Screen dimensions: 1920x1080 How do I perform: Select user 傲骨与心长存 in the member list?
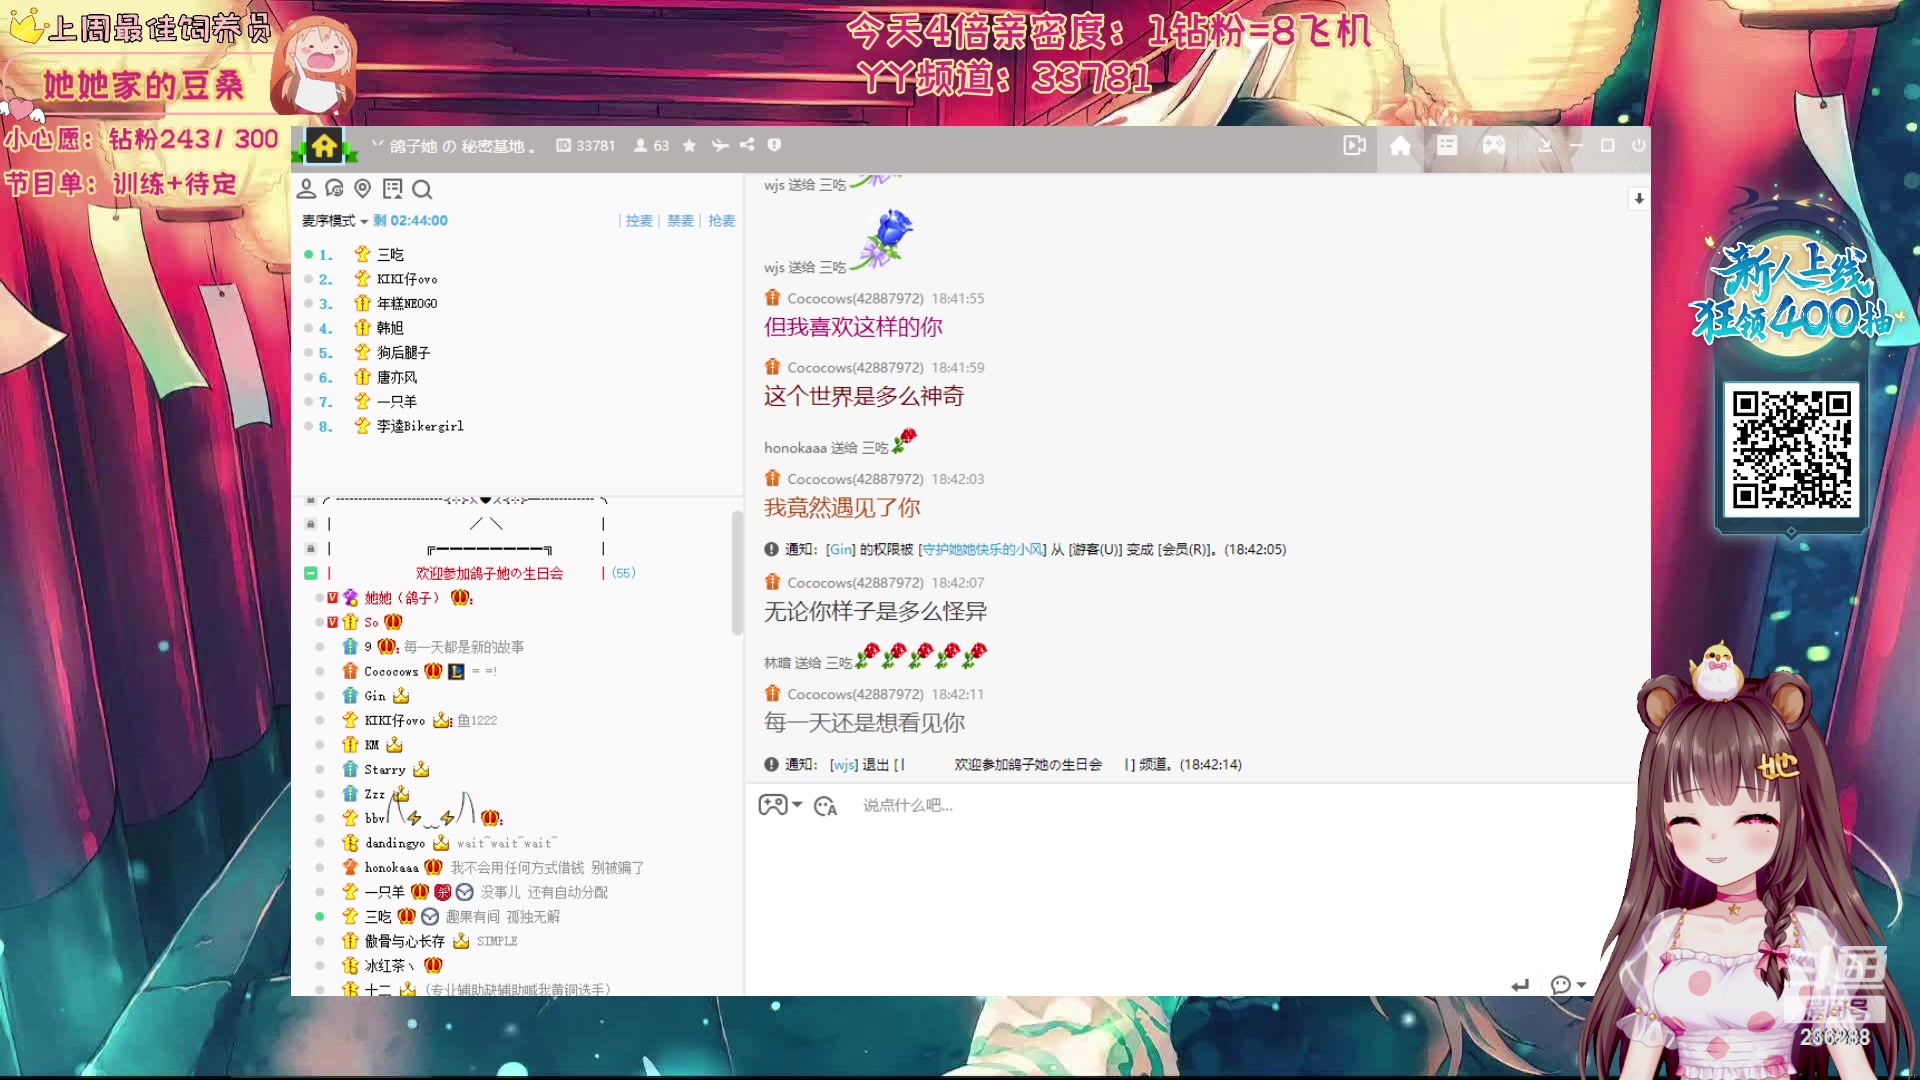404,941
